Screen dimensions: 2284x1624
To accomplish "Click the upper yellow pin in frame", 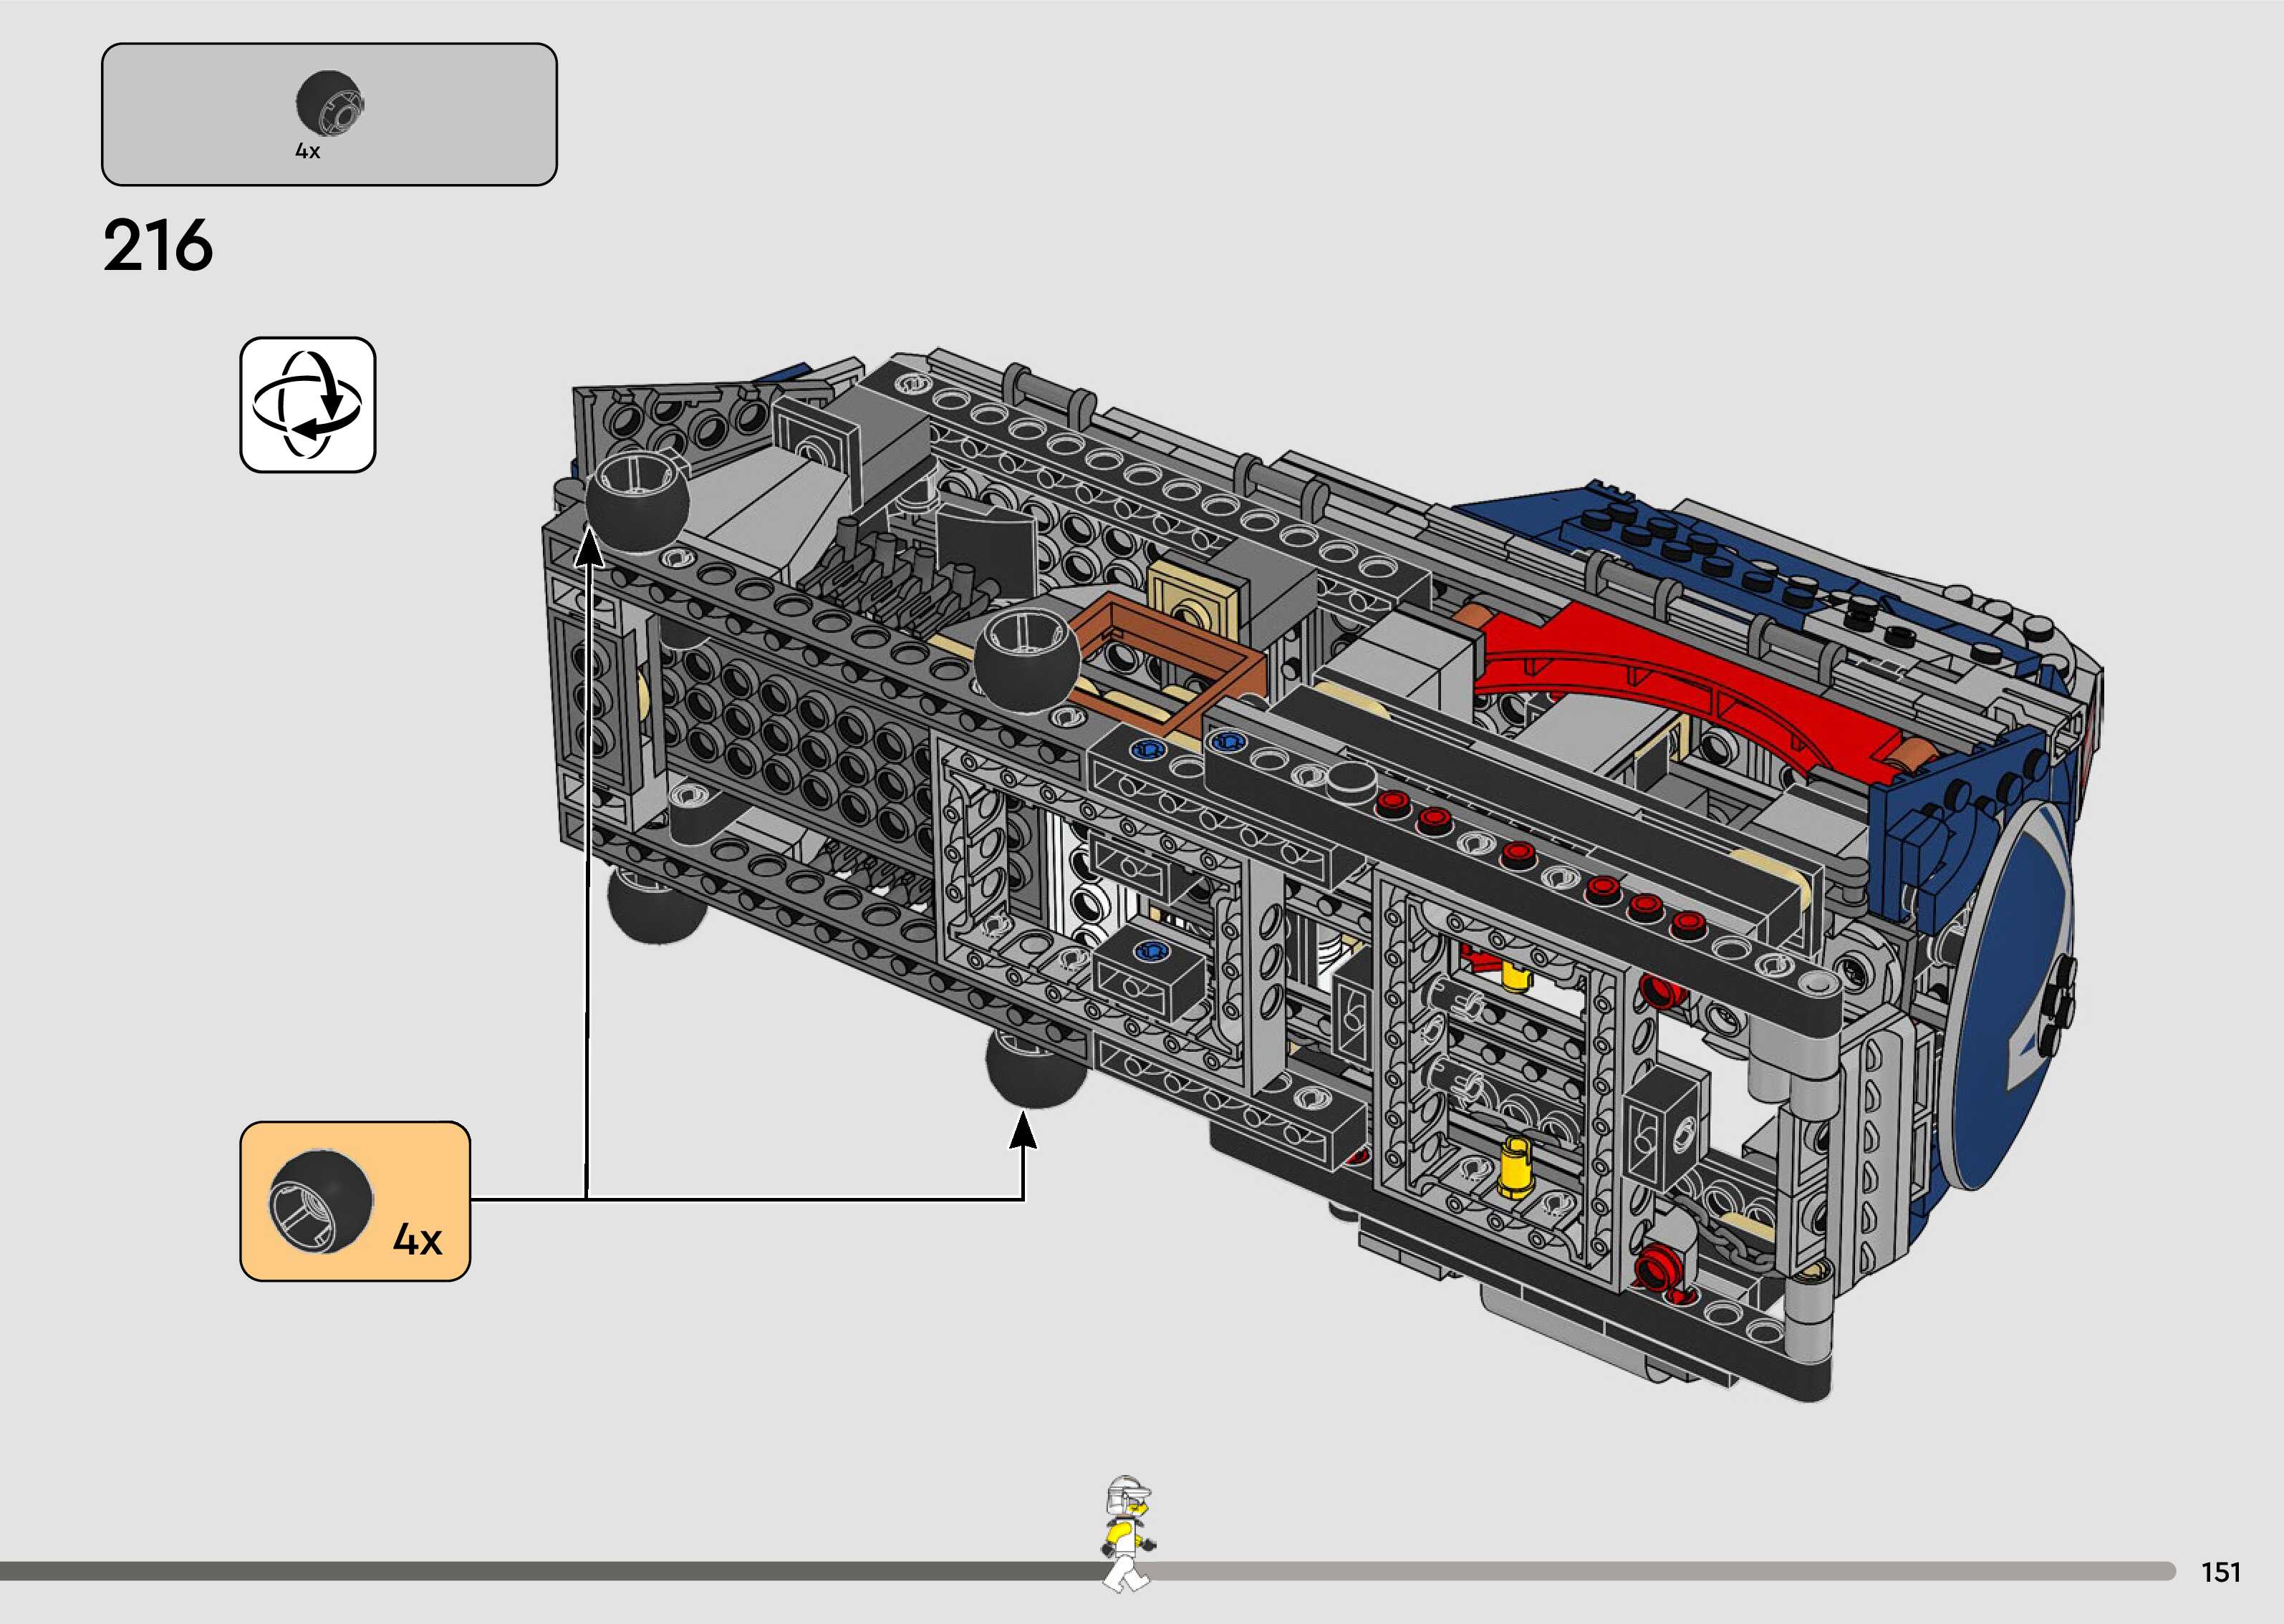I will point(1516,978).
